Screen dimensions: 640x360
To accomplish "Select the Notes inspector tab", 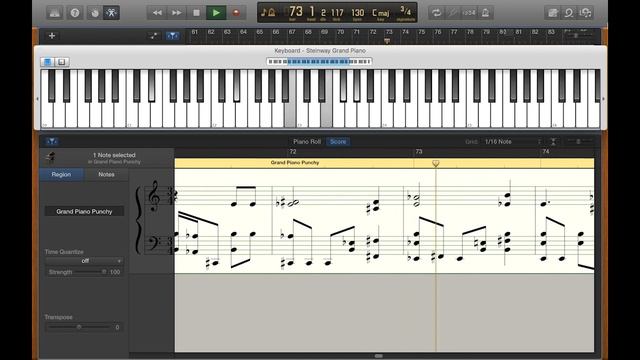I will (x=106, y=174).
